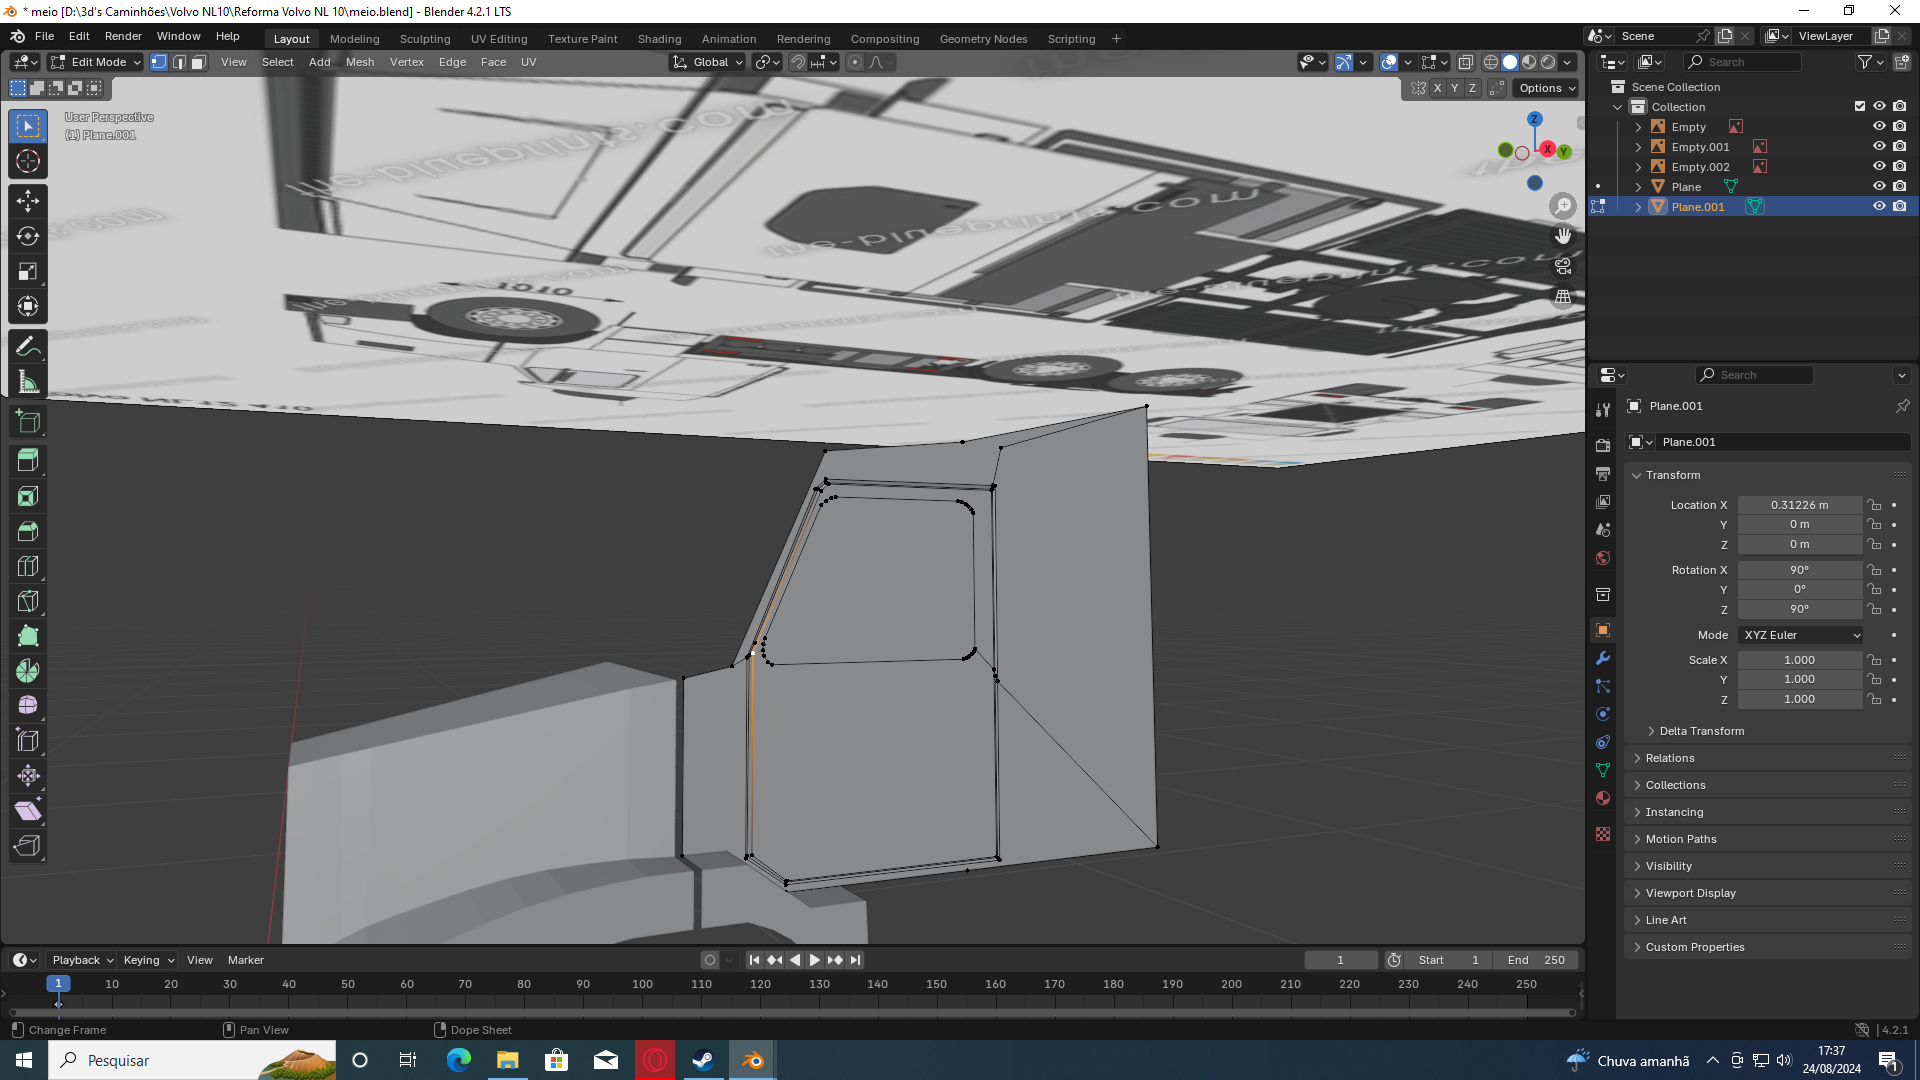1920x1080 pixels.
Task: Click the Steam icon in taskbar
Action: tap(704, 1060)
